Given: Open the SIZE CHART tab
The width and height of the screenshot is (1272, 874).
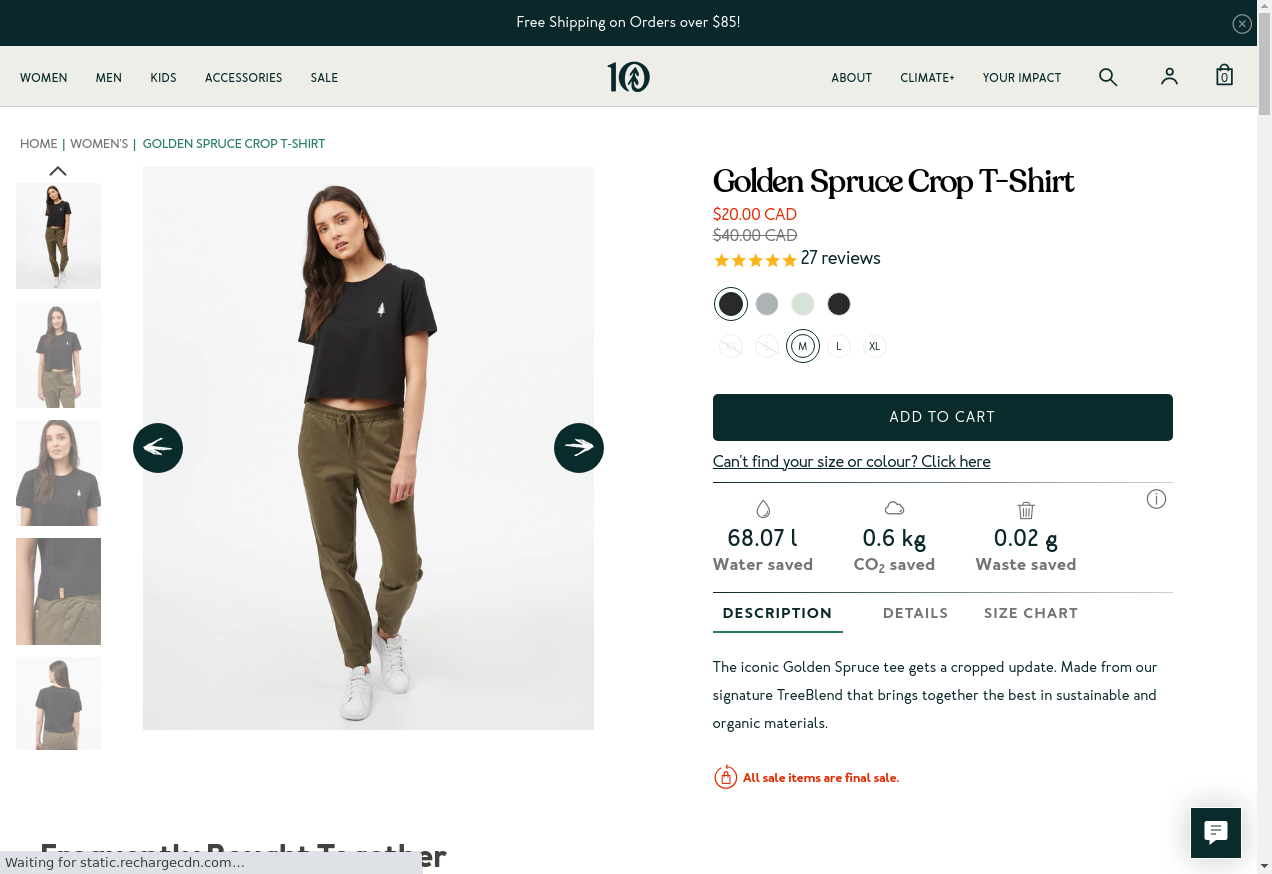Looking at the screenshot, I should (x=1031, y=613).
